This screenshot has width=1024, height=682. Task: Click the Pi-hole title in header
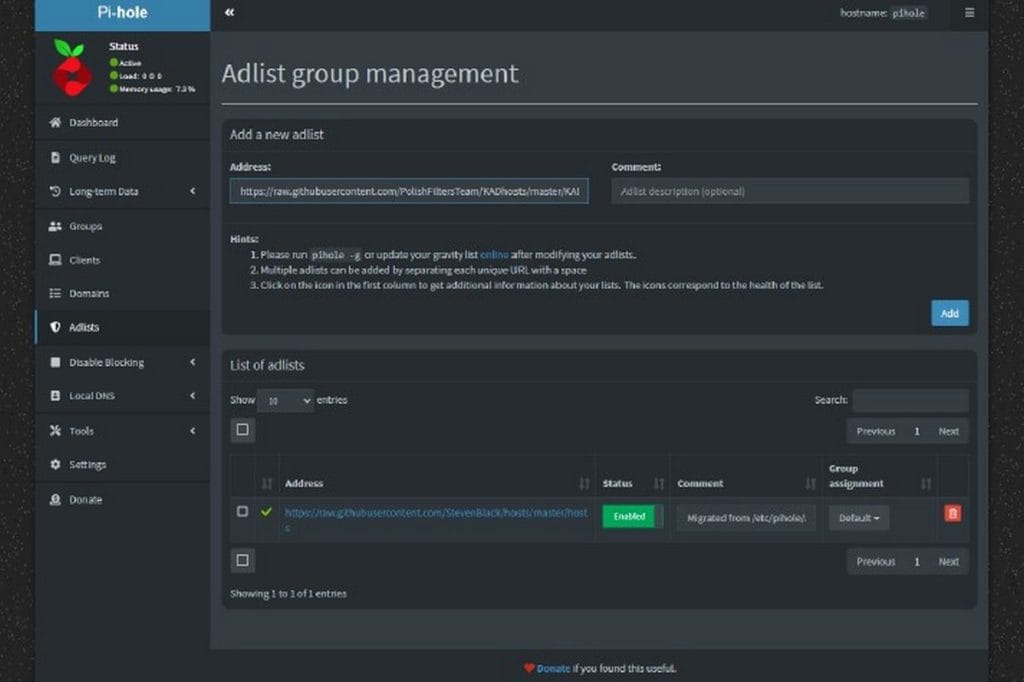click(122, 12)
